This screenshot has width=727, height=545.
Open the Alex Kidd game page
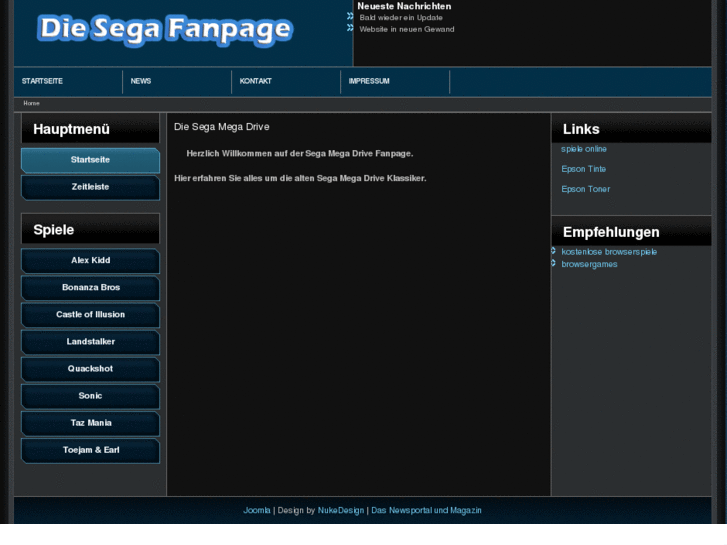pyautogui.click(x=90, y=261)
